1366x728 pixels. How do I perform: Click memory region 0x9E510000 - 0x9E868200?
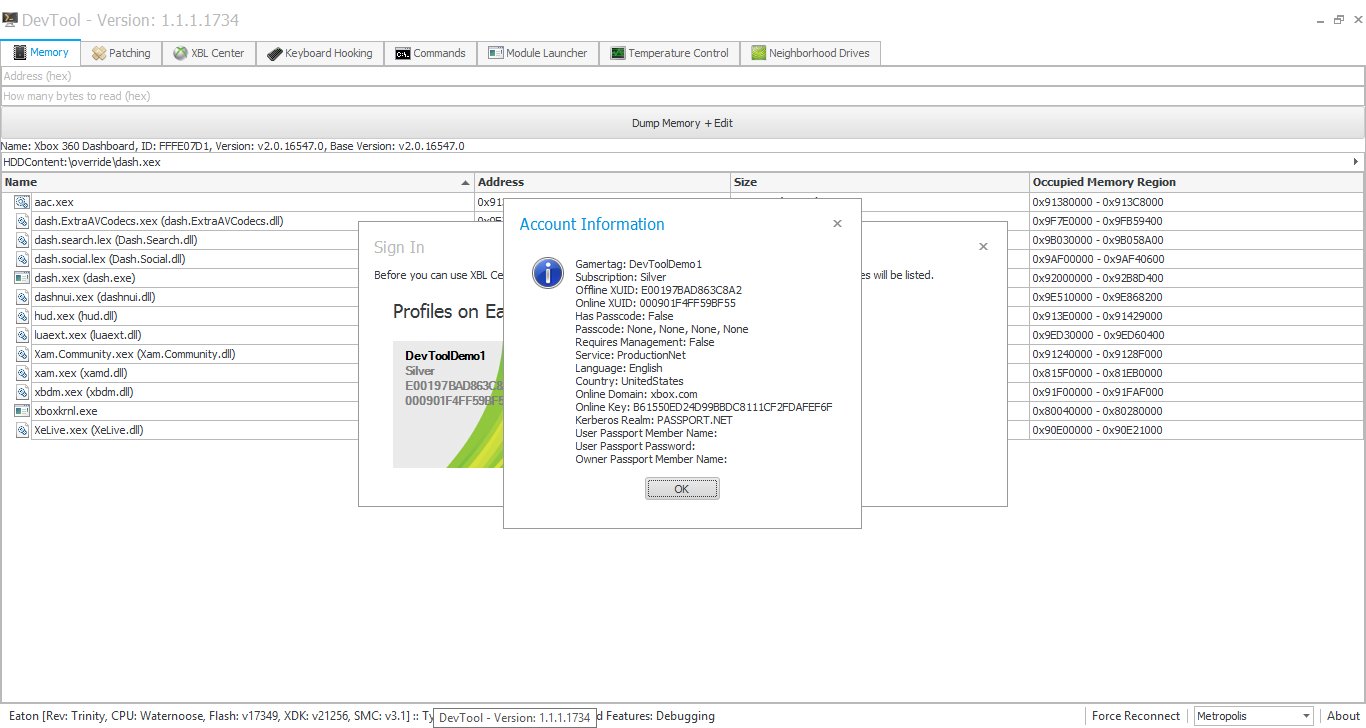coord(1098,297)
